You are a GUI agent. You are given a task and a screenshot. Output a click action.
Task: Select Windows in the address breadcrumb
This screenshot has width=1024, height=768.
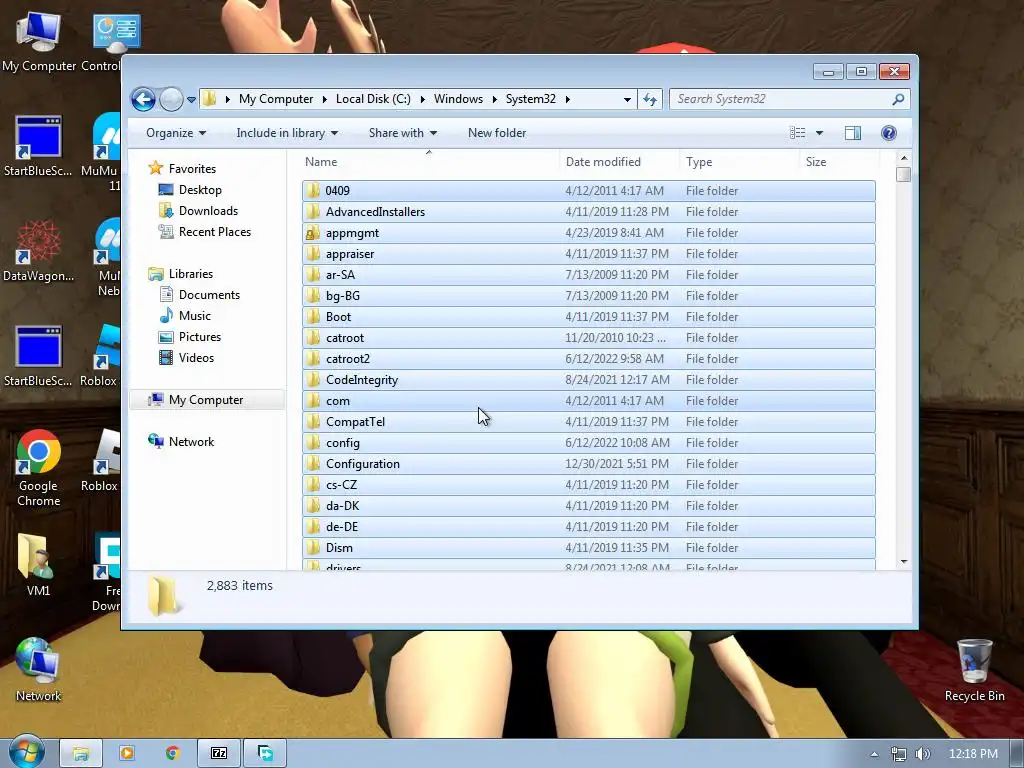[x=458, y=99]
